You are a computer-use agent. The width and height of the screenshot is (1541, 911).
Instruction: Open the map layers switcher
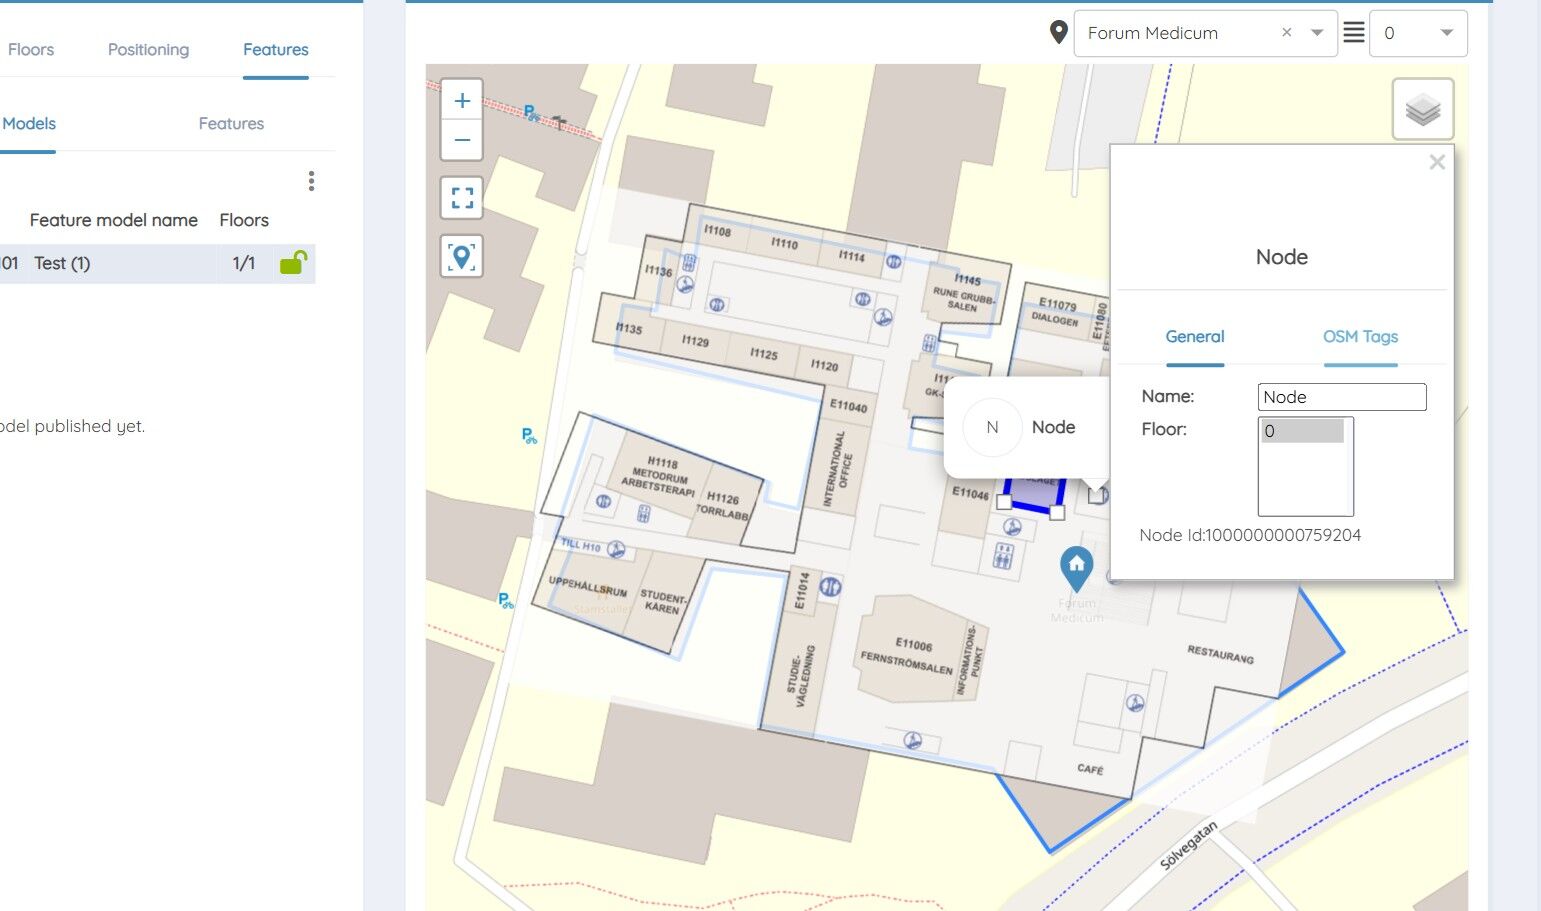tap(1423, 109)
